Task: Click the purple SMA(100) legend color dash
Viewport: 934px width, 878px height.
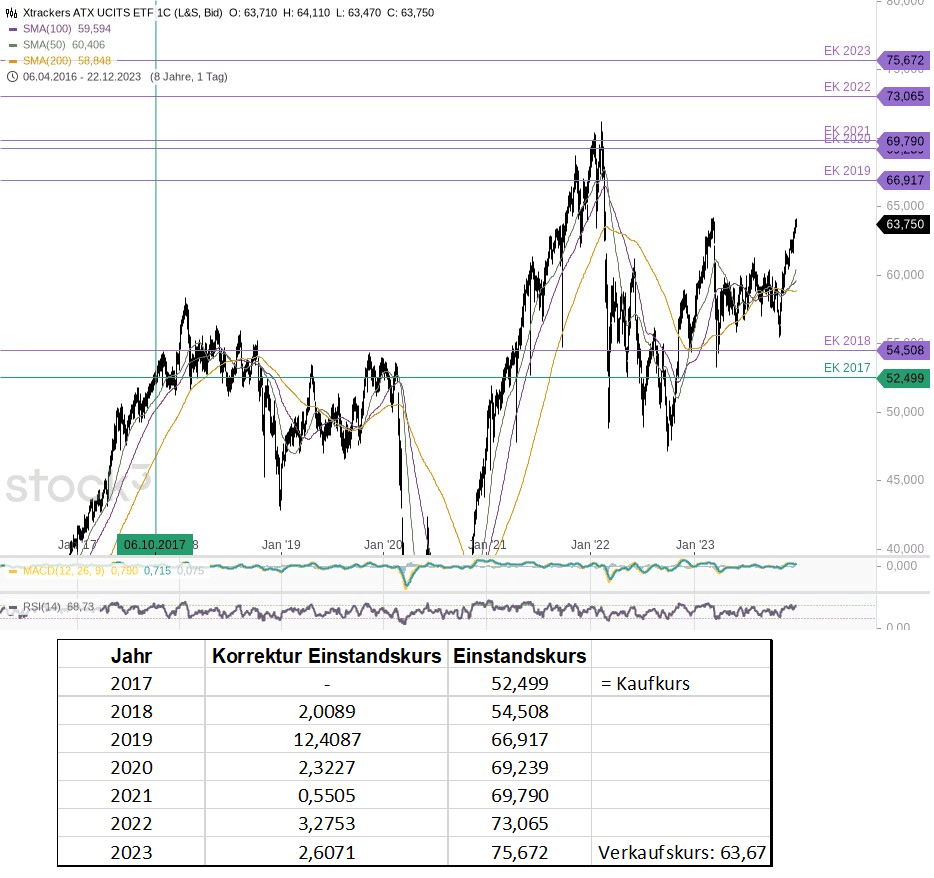Action: point(13,29)
